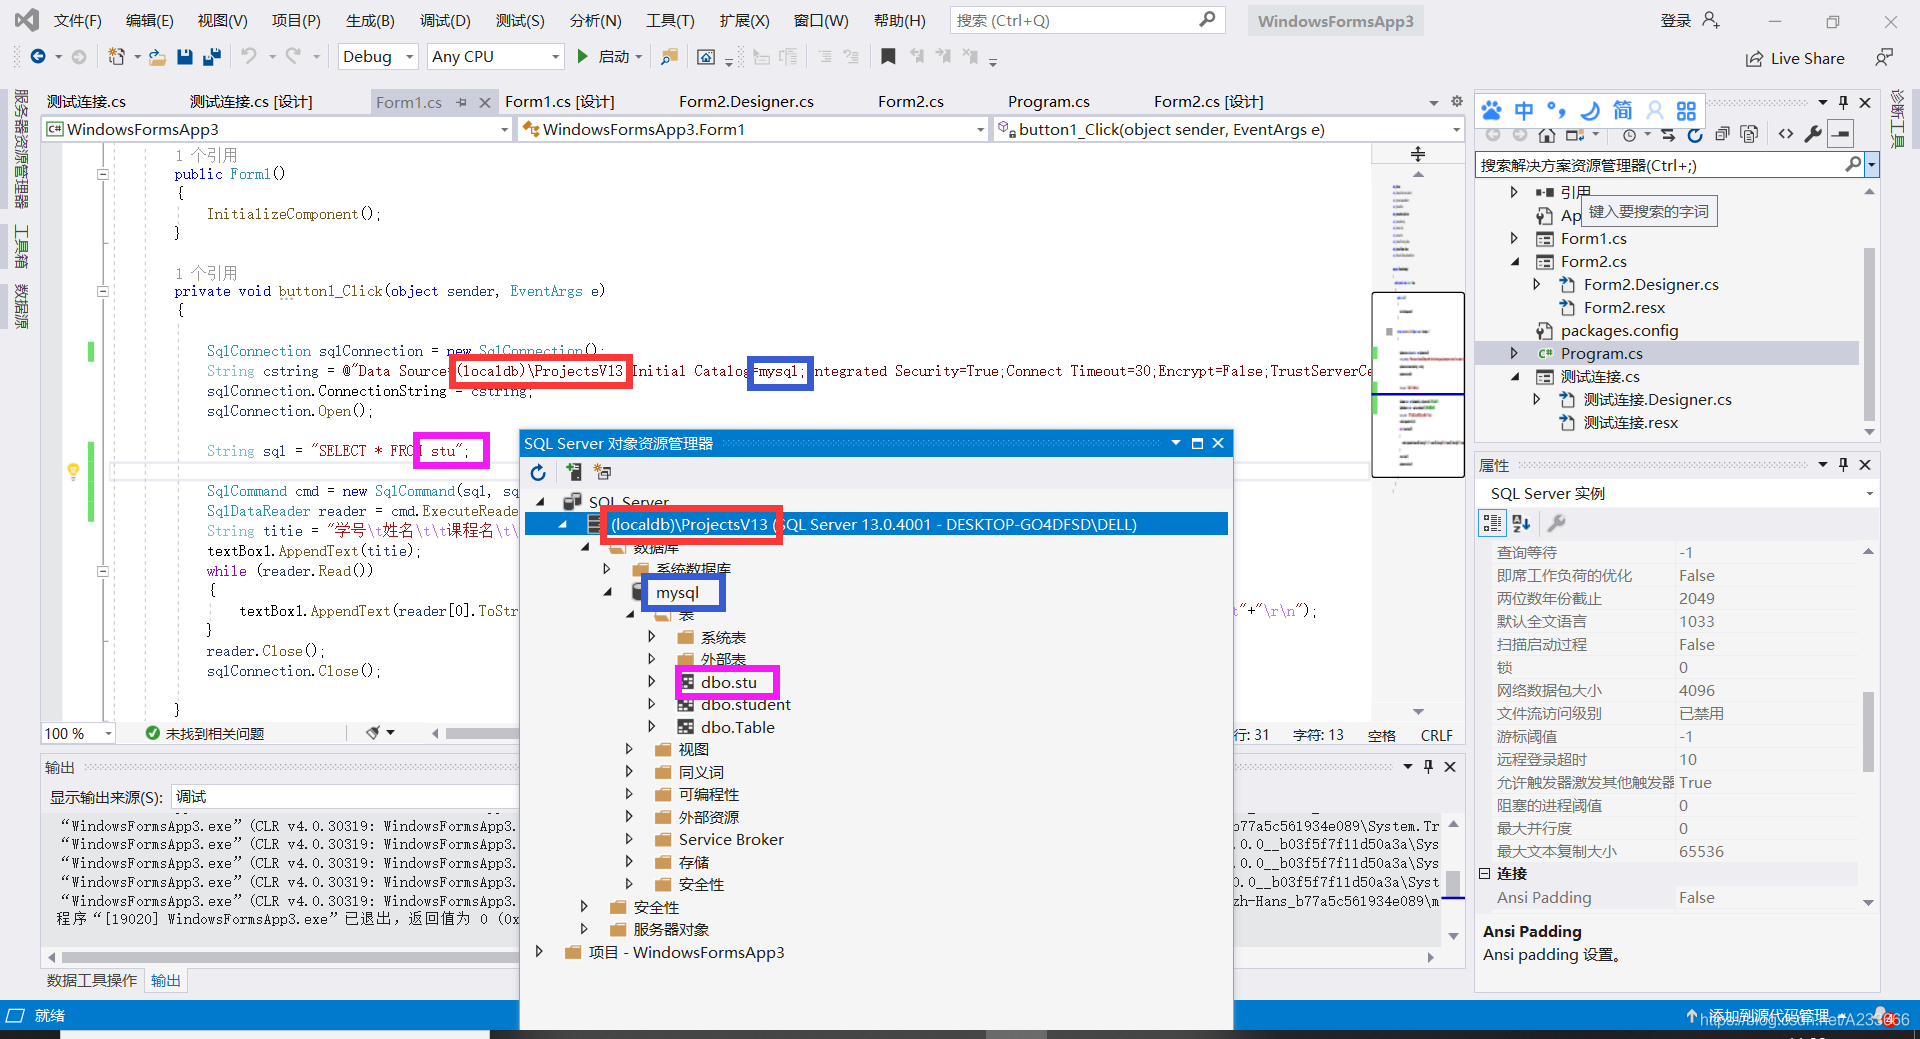Click 登录 sign in at top right
This screenshot has width=1920, height=1039.
pos(1676,20)
